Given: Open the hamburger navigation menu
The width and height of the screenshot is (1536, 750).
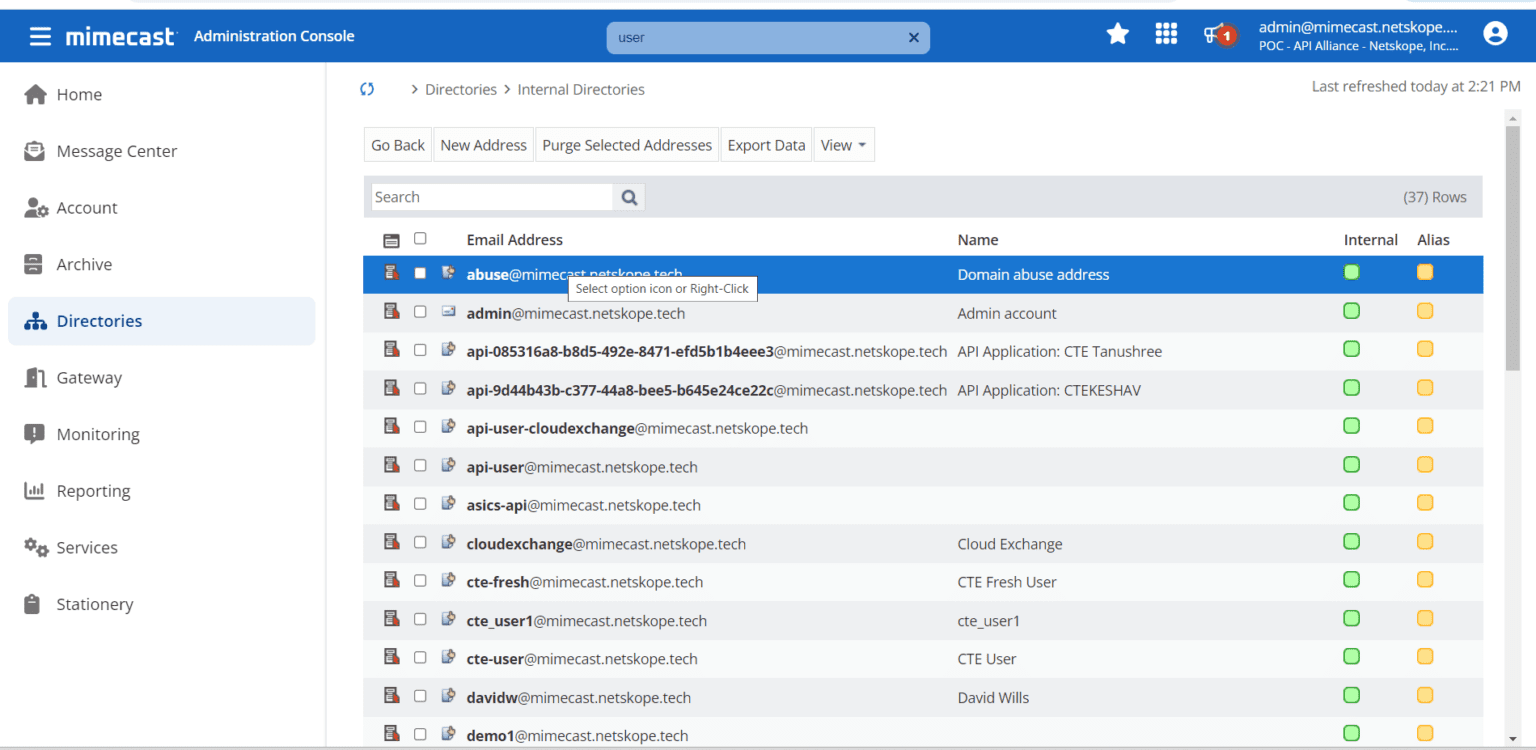Looking at the screenshot, I should click(40, 35).
